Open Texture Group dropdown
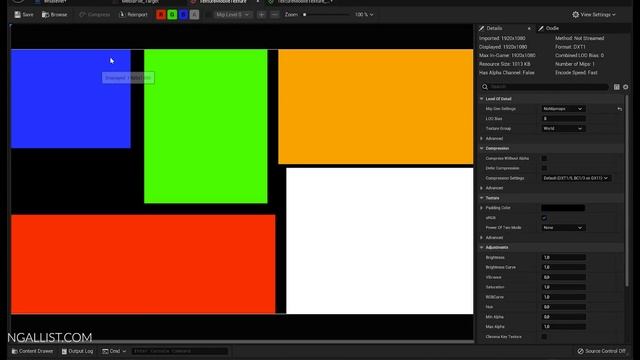Viewport: 640px width, 360px height. (x=563, y=128)
